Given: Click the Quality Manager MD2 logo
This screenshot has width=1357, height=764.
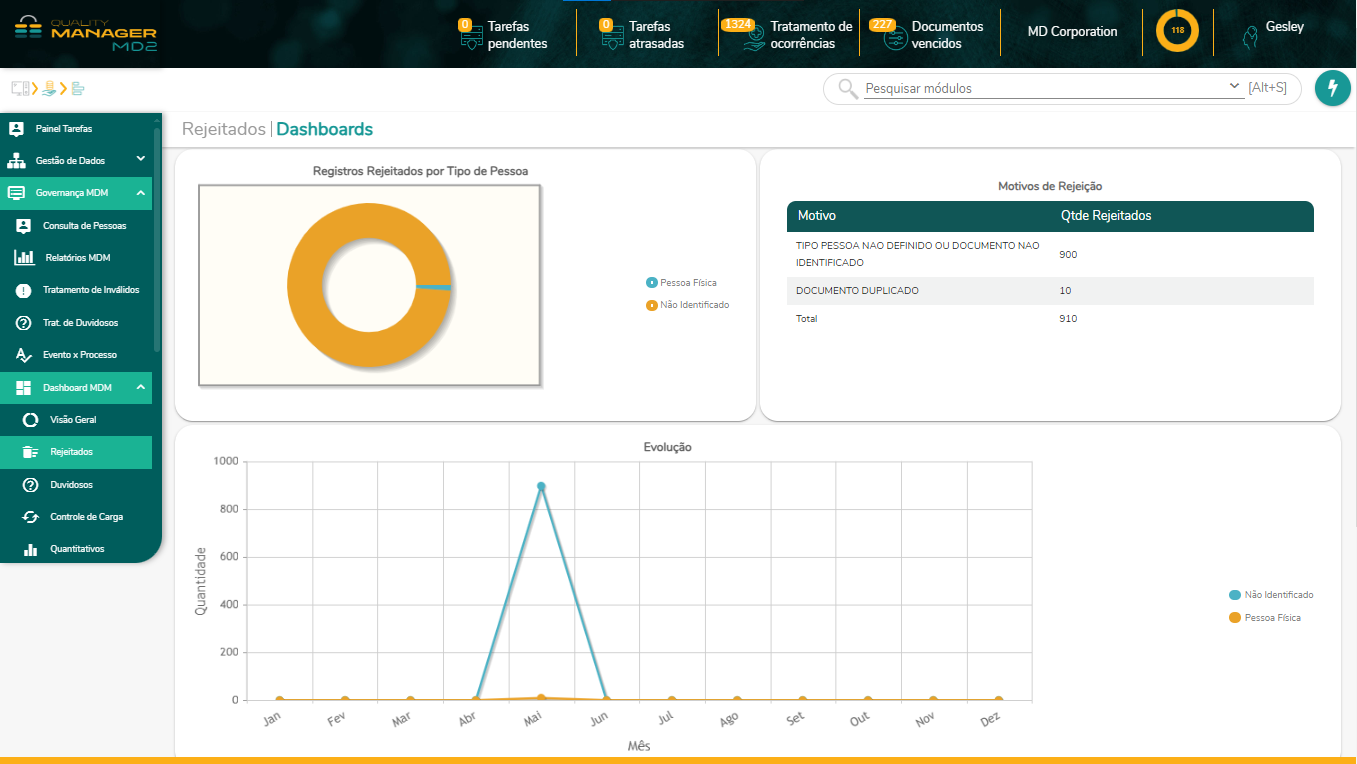Looking at the screenshot, I should 86,33.
